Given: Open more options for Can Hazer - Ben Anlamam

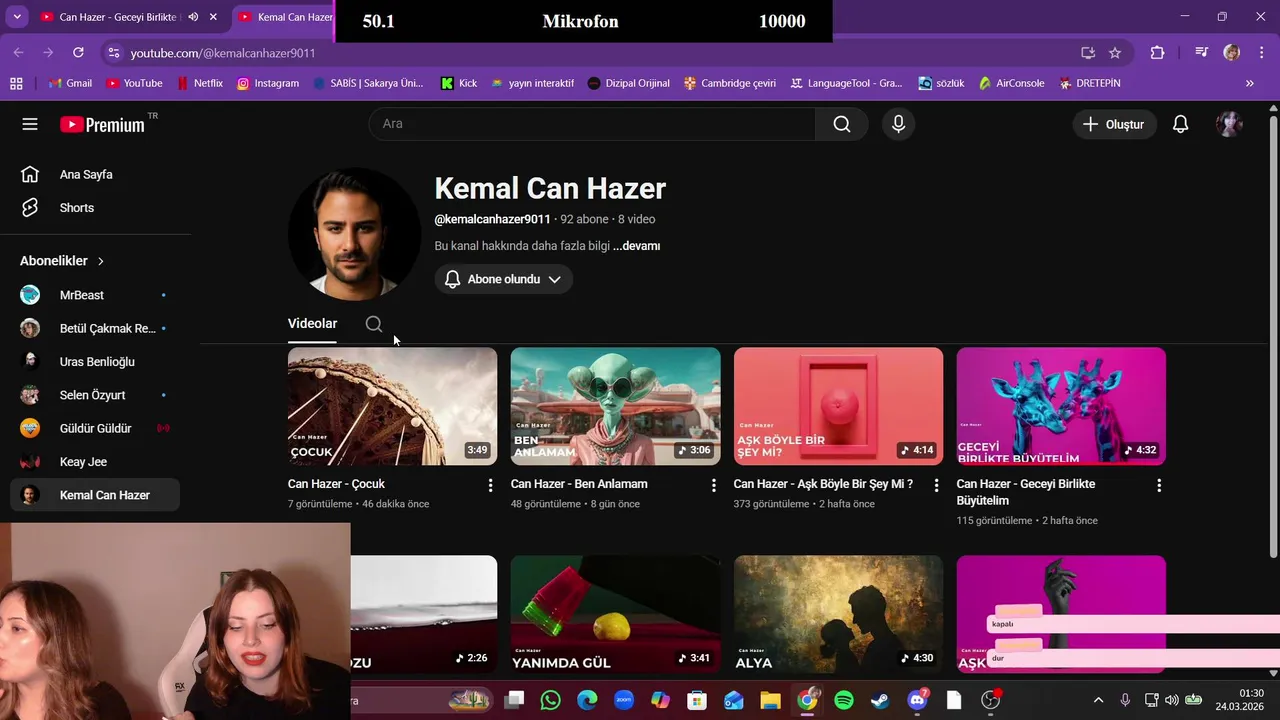Looking at the screenshot, I should tap(713, 485).
